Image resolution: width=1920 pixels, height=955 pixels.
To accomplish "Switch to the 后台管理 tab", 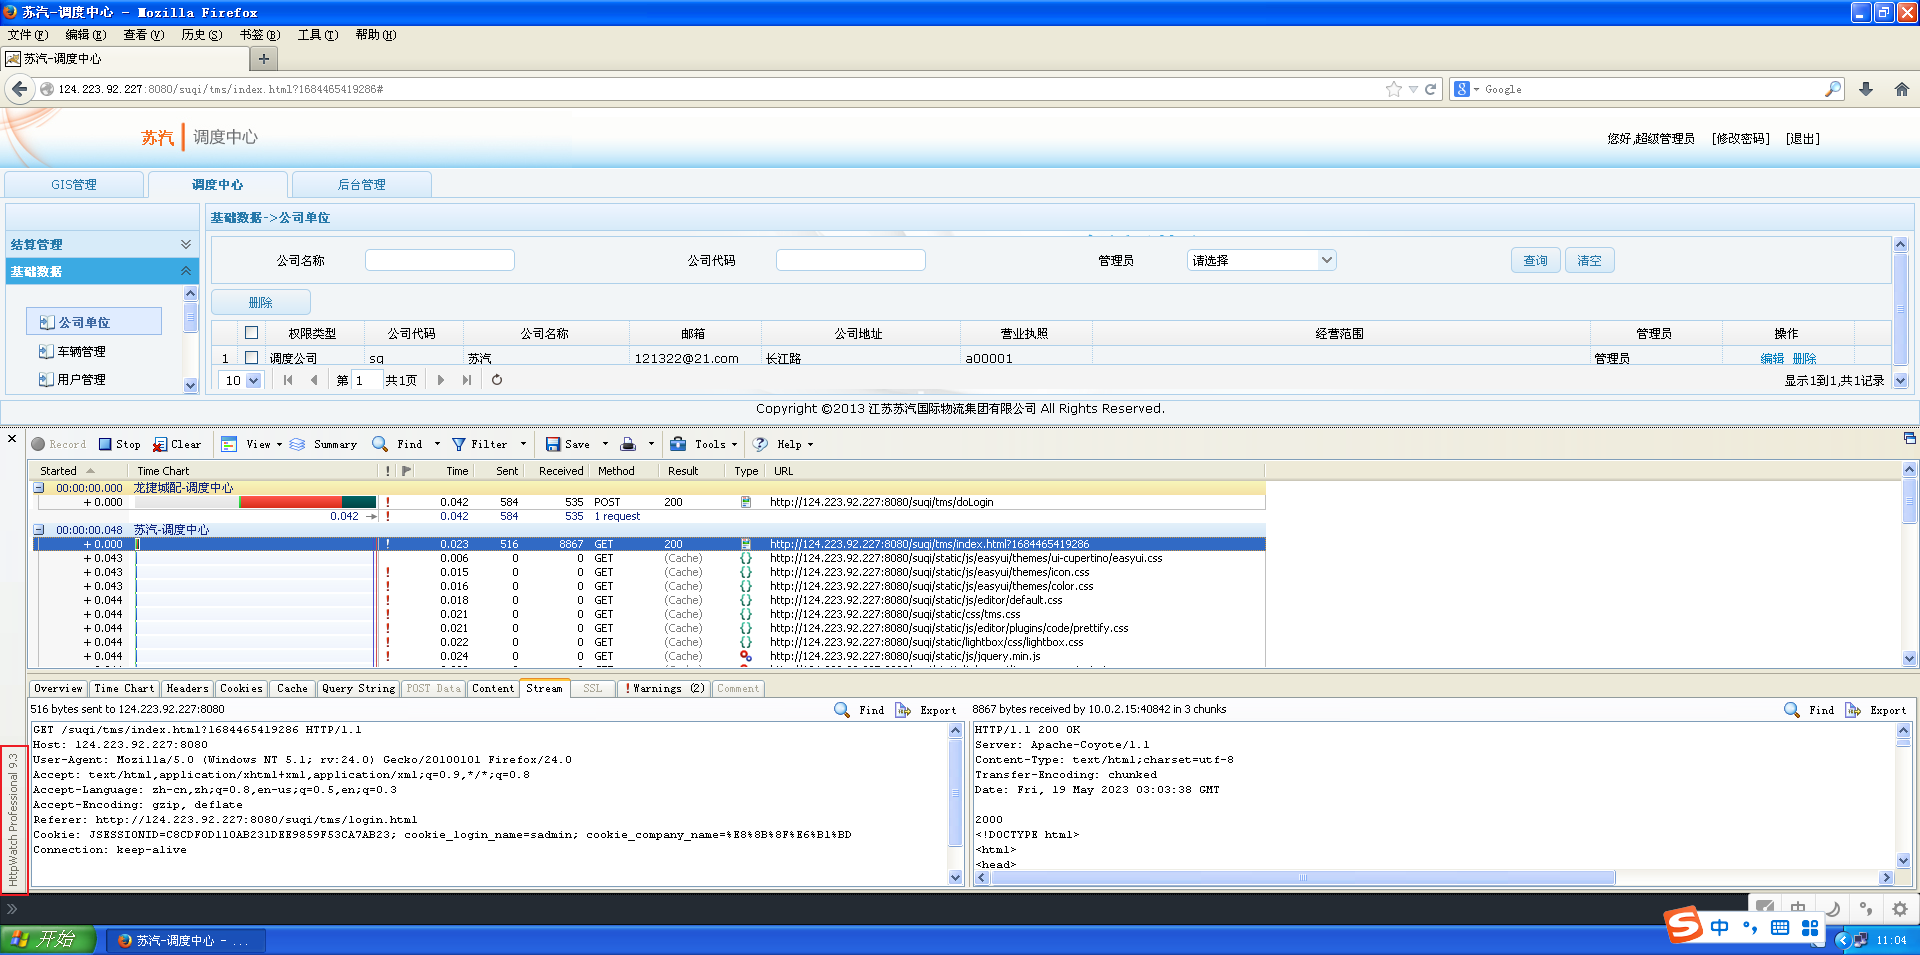I will [361, 185].
